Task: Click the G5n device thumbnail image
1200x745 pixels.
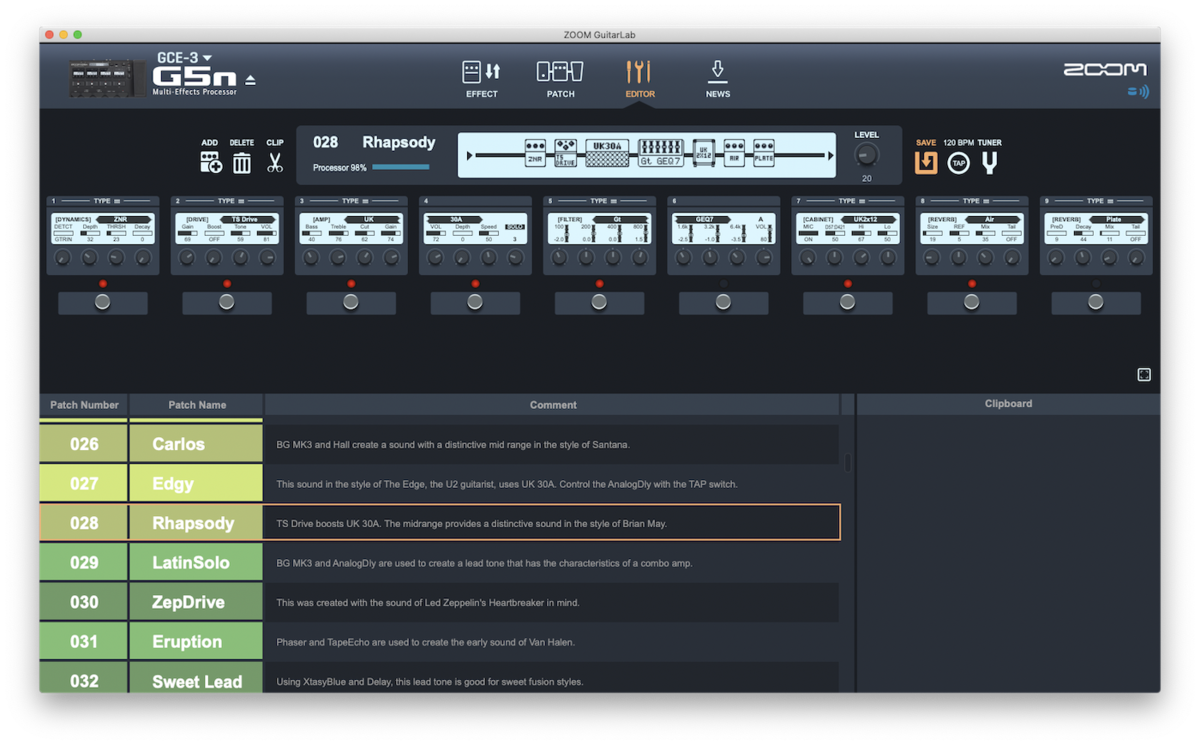Action: 107,80
